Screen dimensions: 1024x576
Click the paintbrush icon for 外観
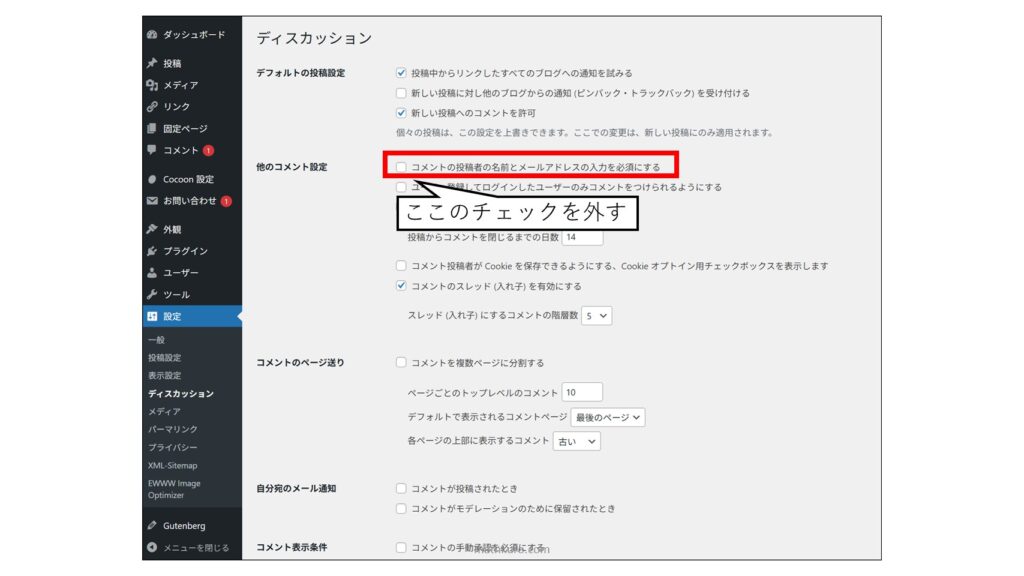point(152,229)
